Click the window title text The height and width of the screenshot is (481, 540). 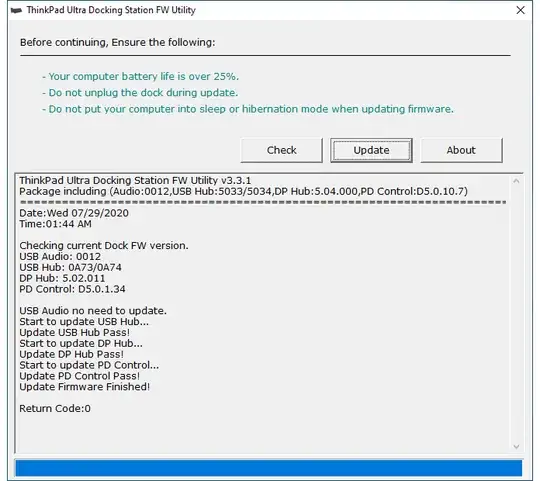point(111,10)
